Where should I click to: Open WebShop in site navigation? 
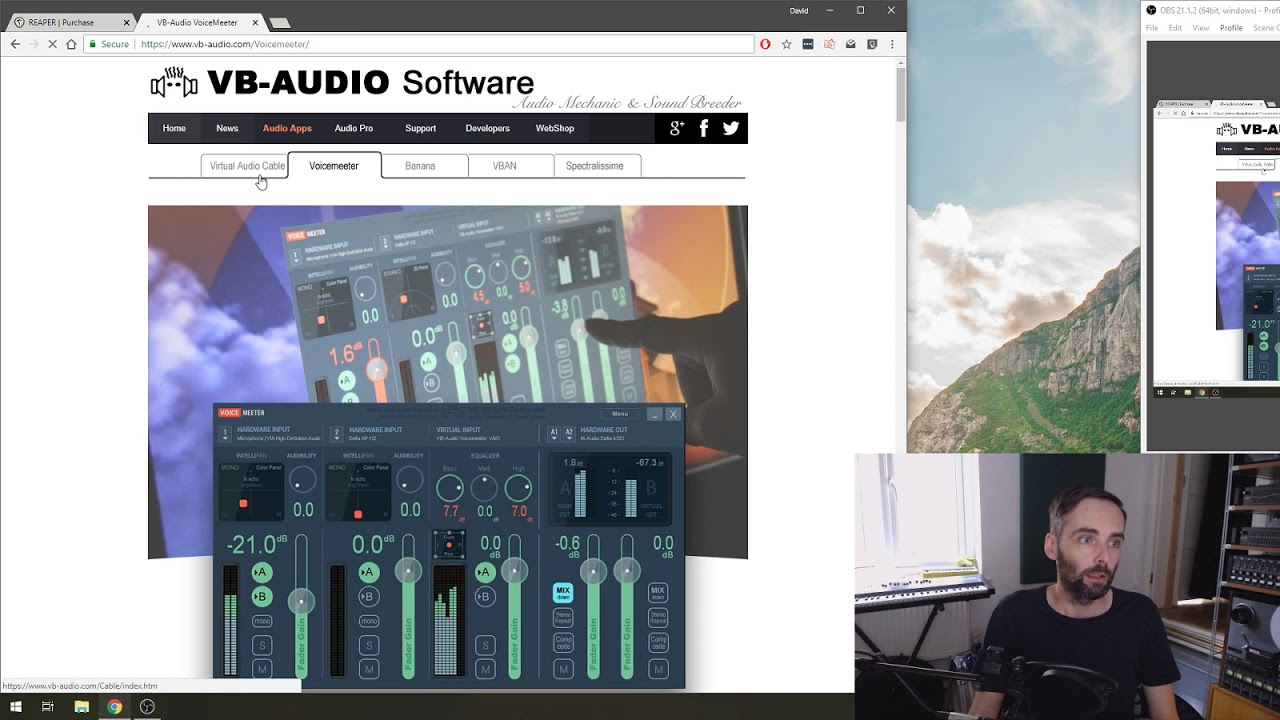click(x=555, y=128)
